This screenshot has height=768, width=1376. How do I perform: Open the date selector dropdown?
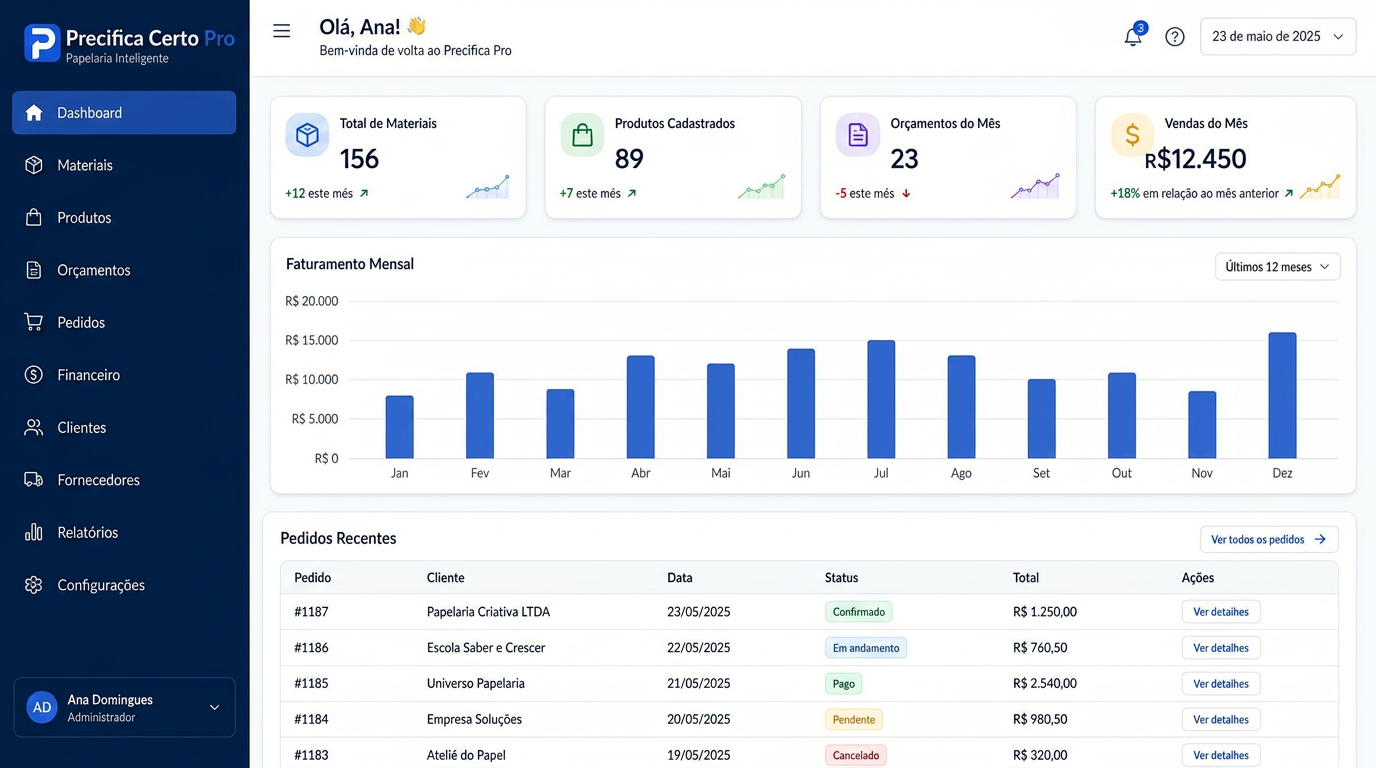(x=1278, y=36)
